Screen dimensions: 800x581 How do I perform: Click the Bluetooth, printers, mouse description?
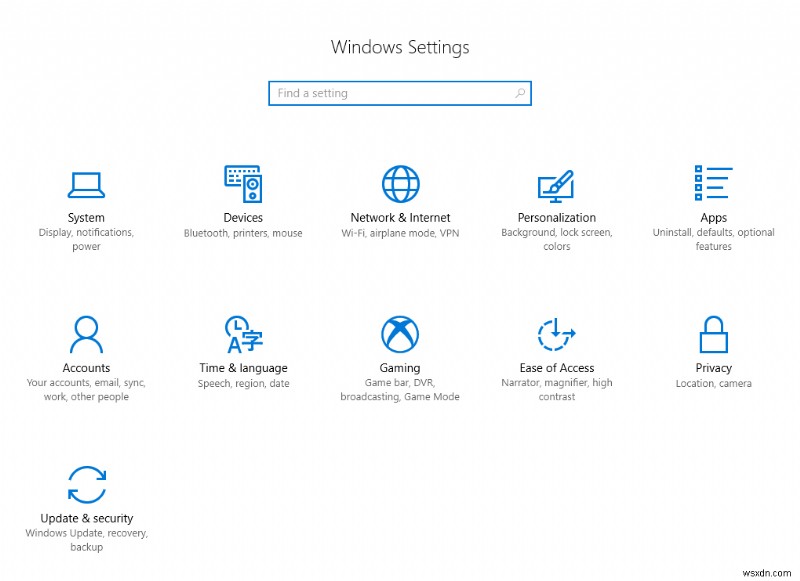click(x=243, y=232)
